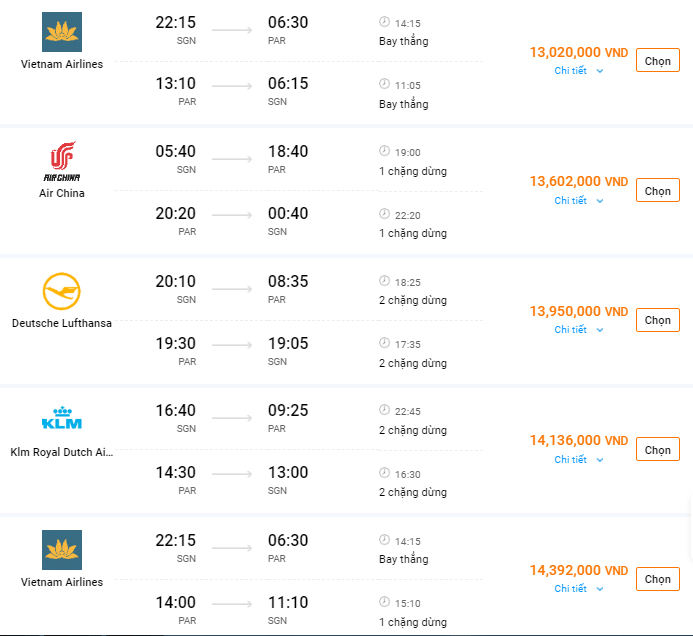
Task: Click Chọn for the KLM flight
Action: point(657,450)
